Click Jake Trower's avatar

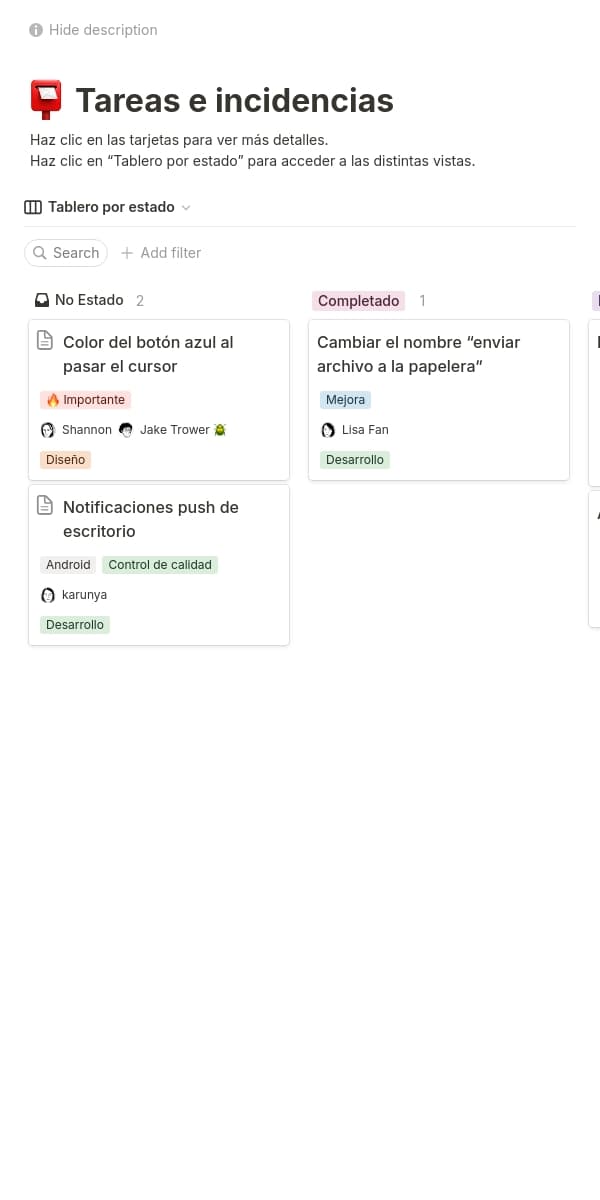click(126, 429)
